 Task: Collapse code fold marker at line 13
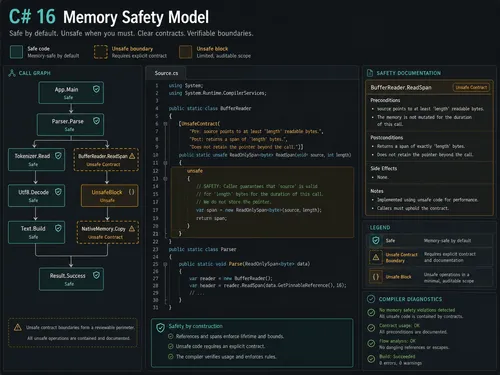click(x=165, y=179)
